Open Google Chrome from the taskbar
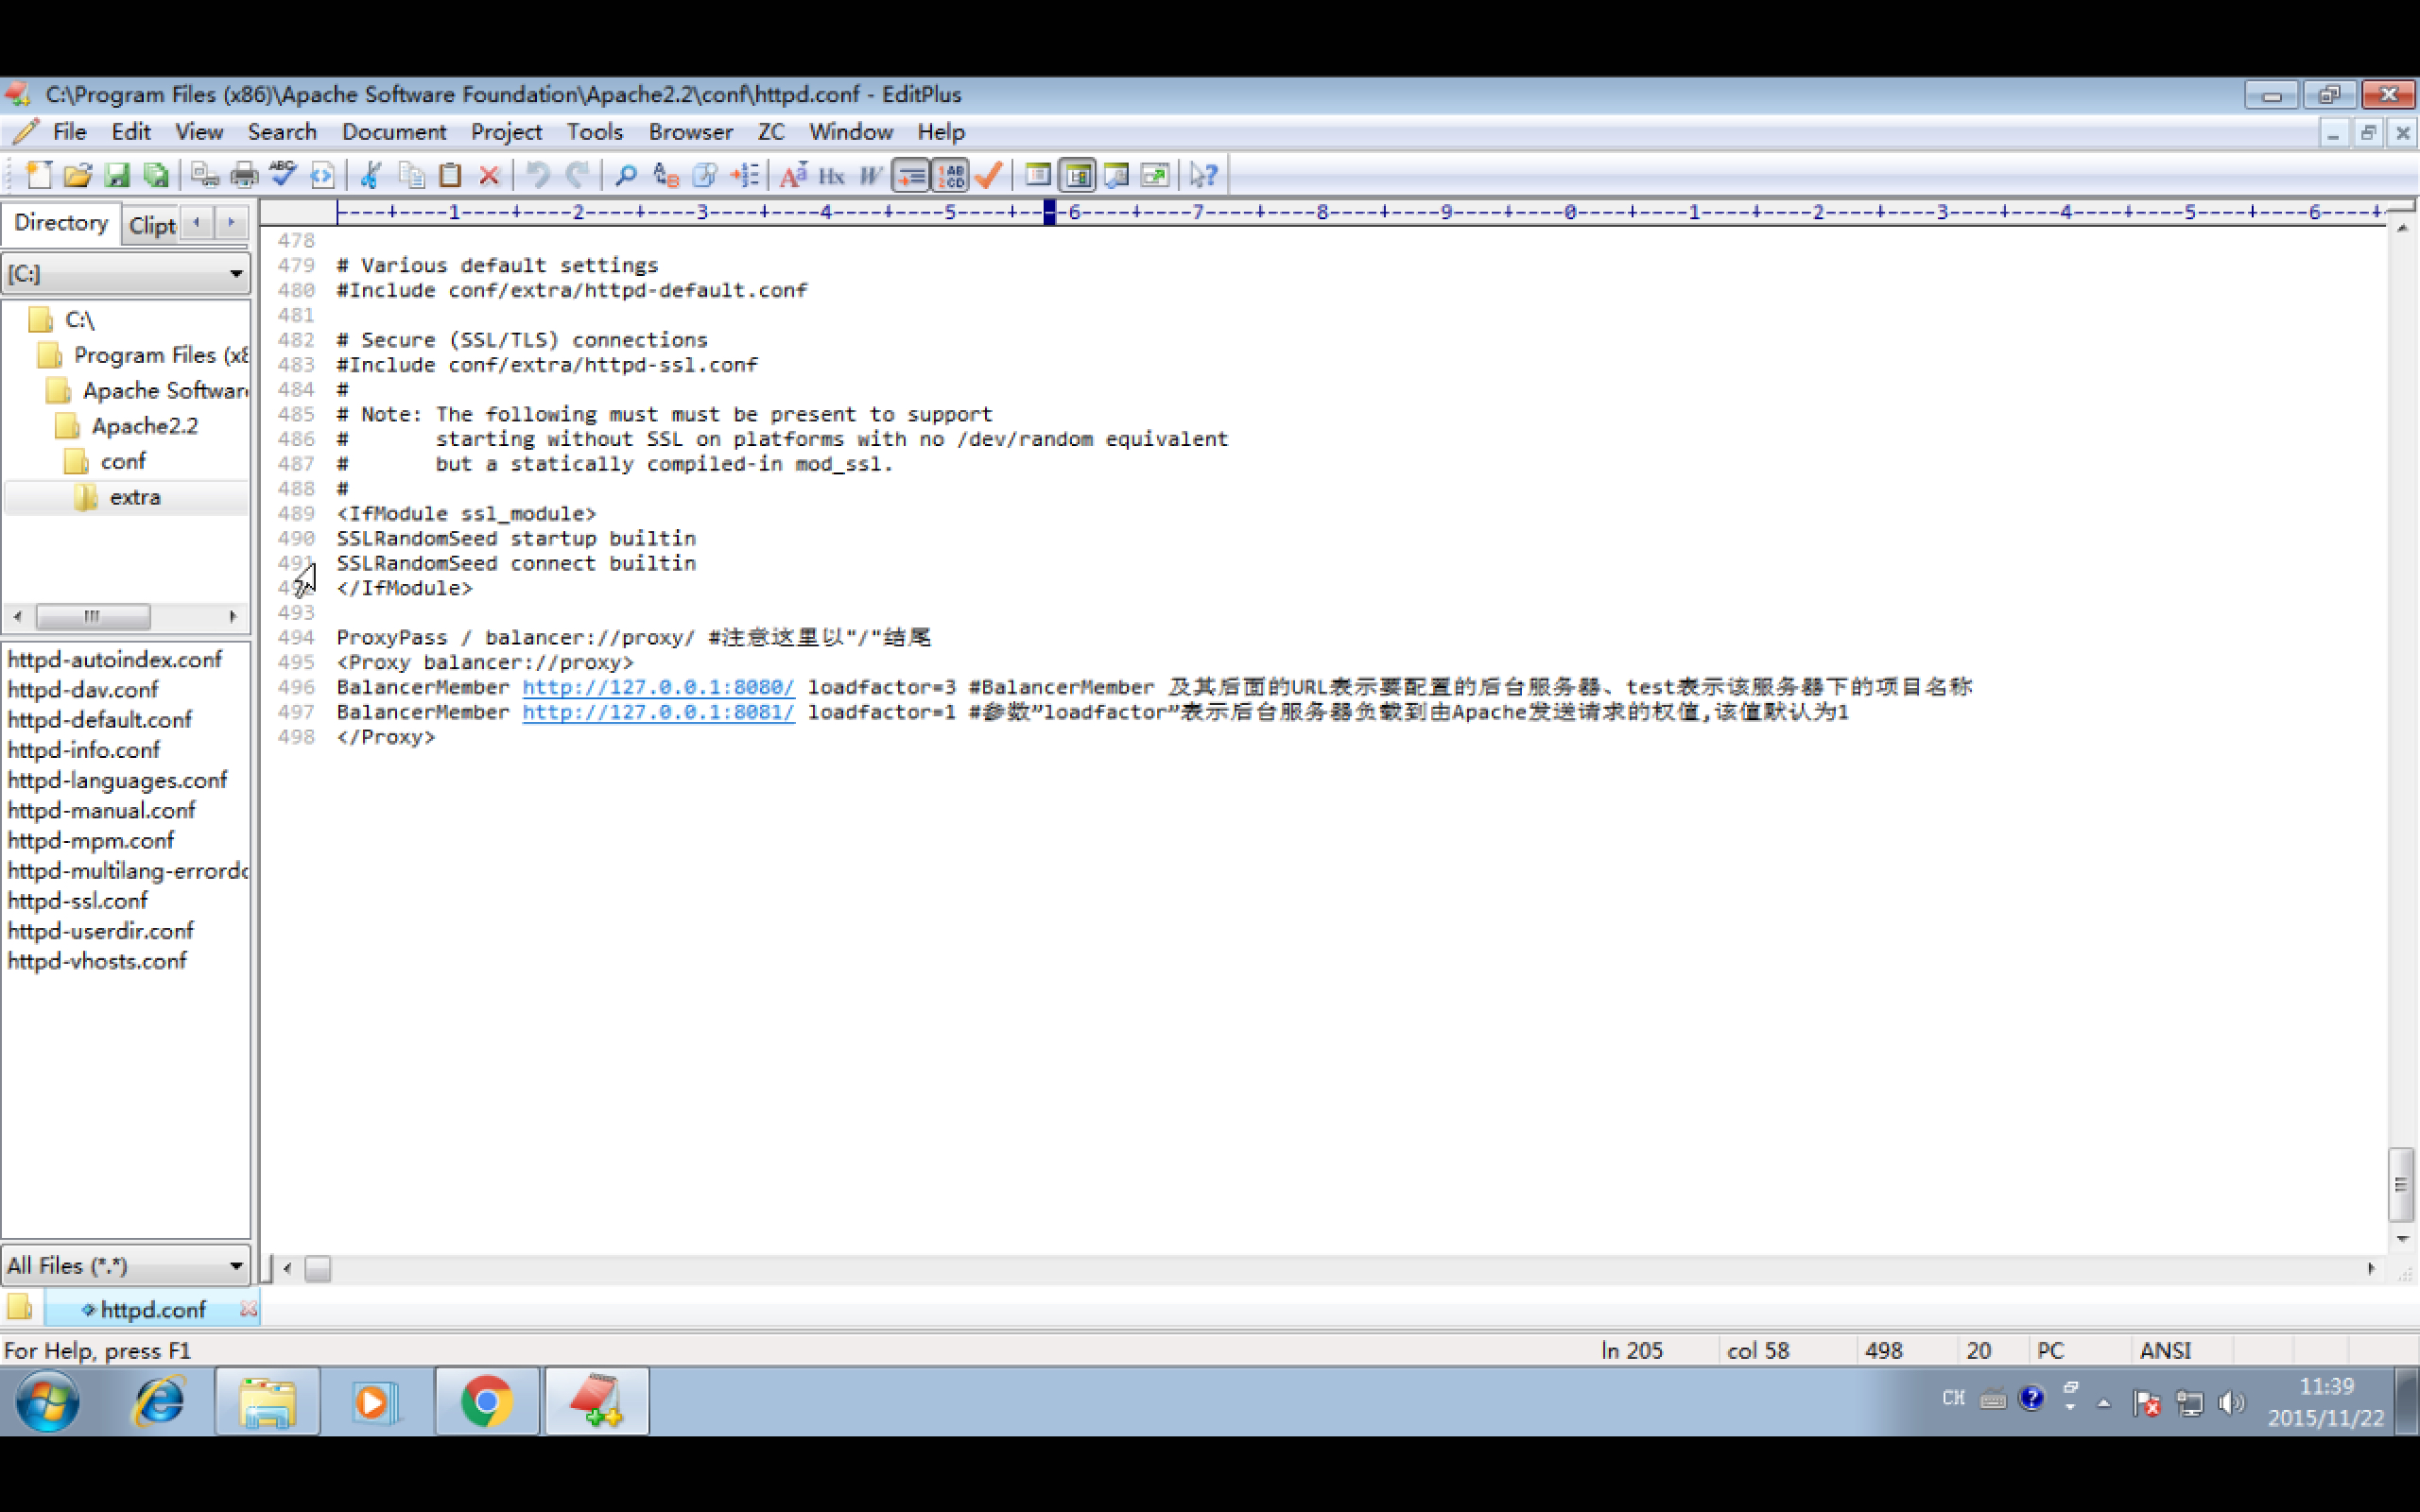This screenshot has width=2420, height=1512. coord(487,1402)
